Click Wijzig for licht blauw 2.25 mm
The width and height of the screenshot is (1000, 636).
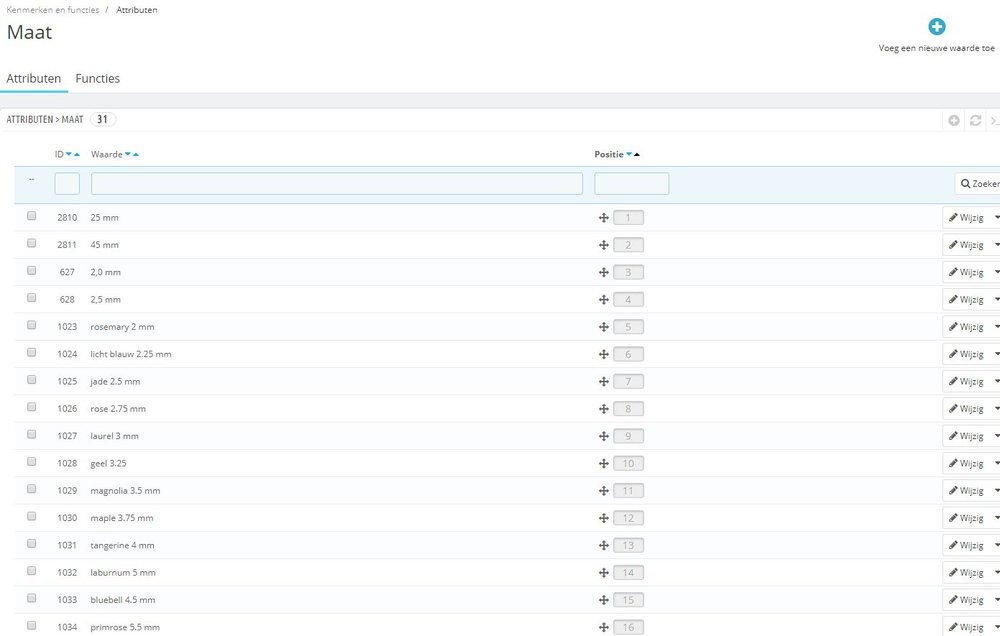click(x=966, y=355)
